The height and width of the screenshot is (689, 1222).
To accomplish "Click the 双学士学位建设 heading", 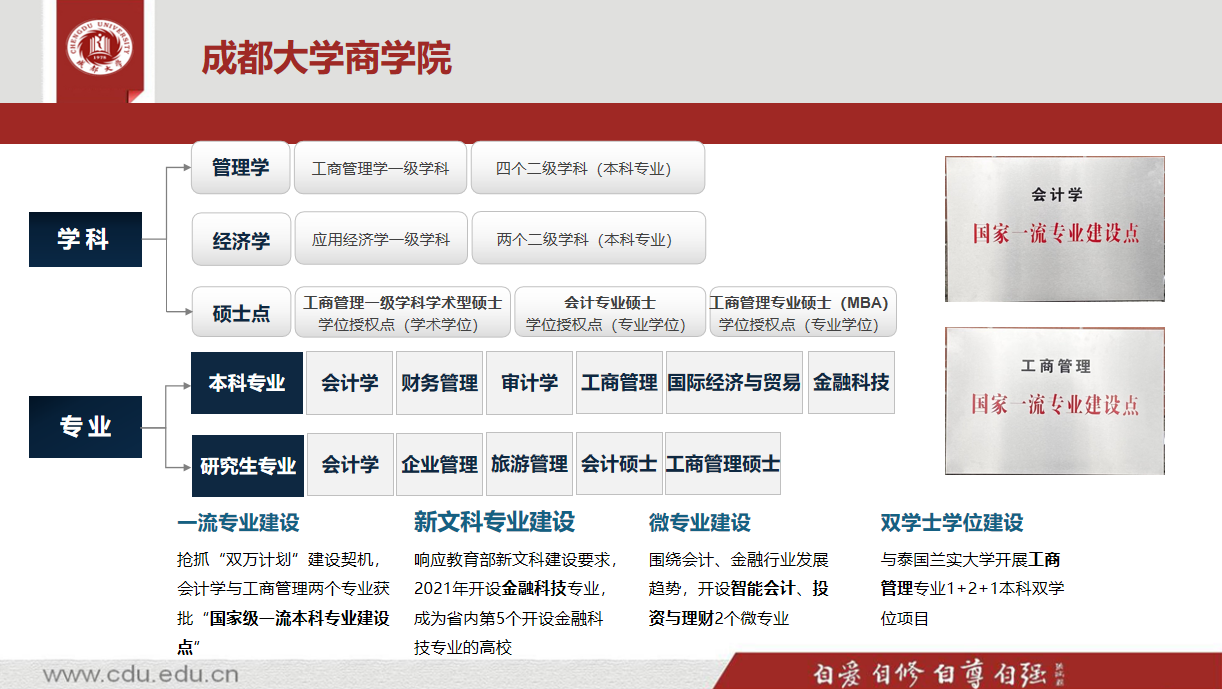I will pyautogui.click(x=951, y=523).
